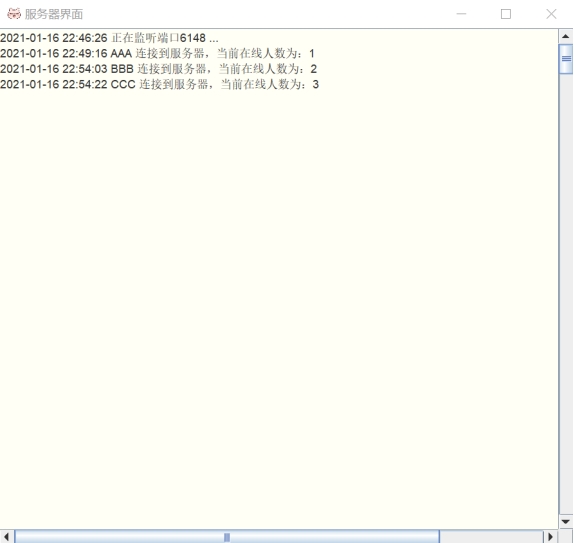
Task: Minimize the 服务器界面 window
Action: [x=461, y=14]
